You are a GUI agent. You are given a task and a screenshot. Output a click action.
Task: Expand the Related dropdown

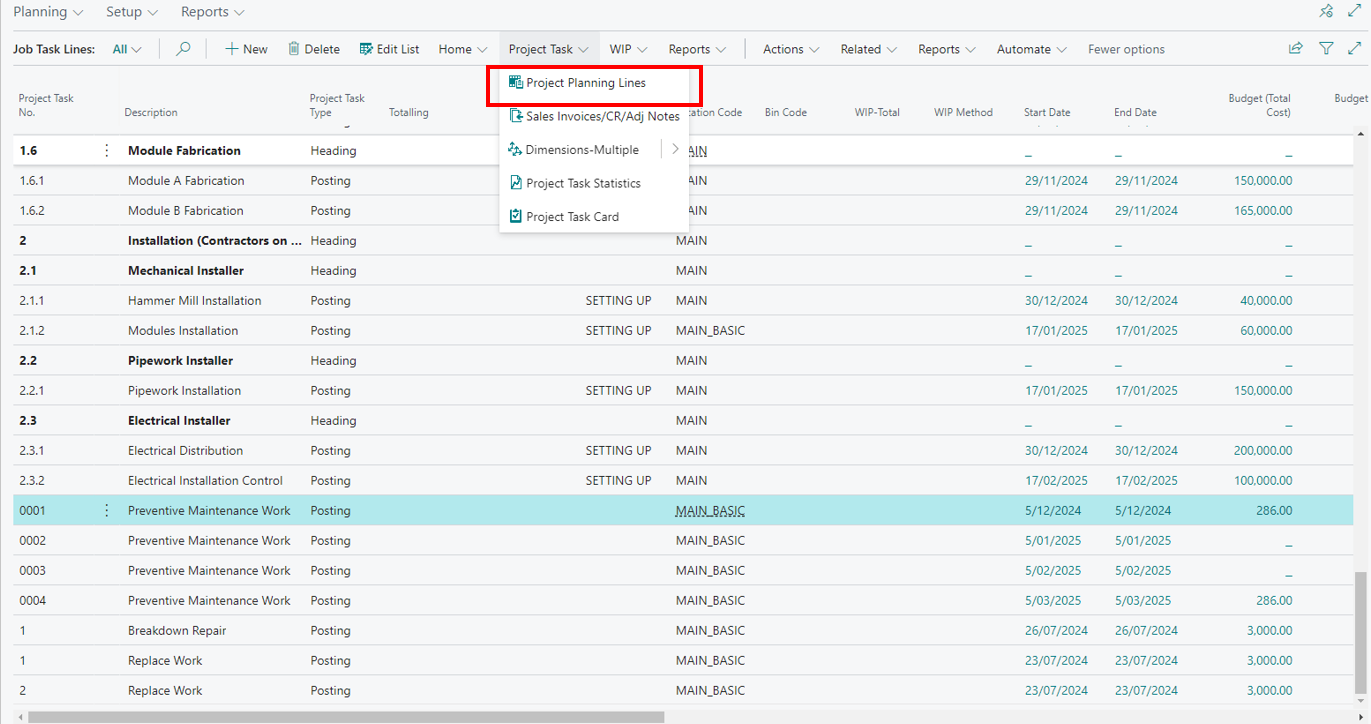coord(869,49)
